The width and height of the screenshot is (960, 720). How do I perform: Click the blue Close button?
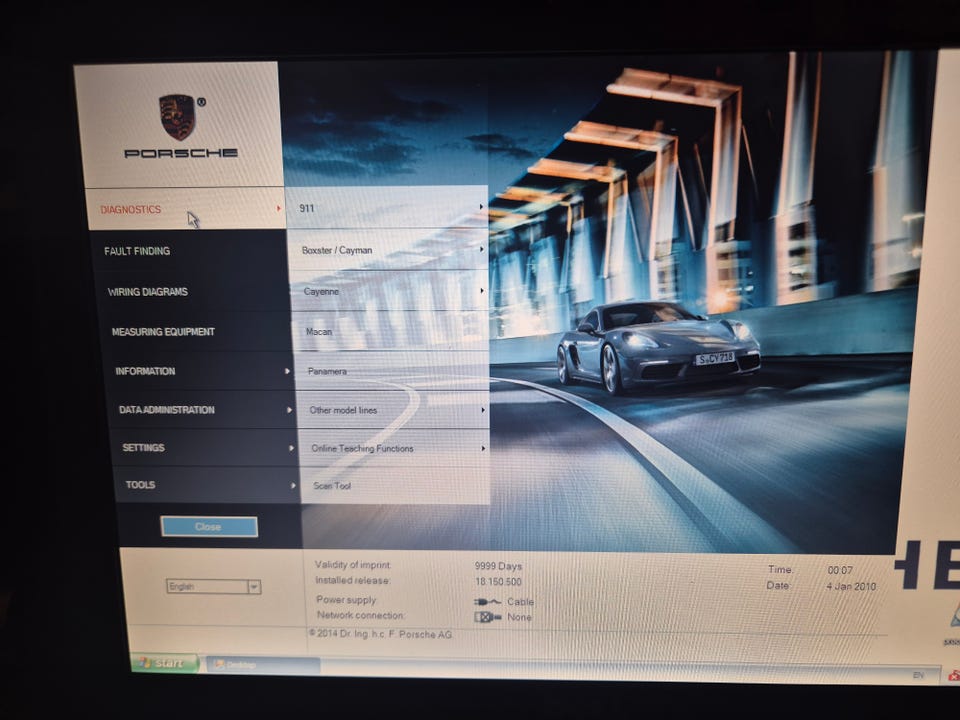coord(209,527)
